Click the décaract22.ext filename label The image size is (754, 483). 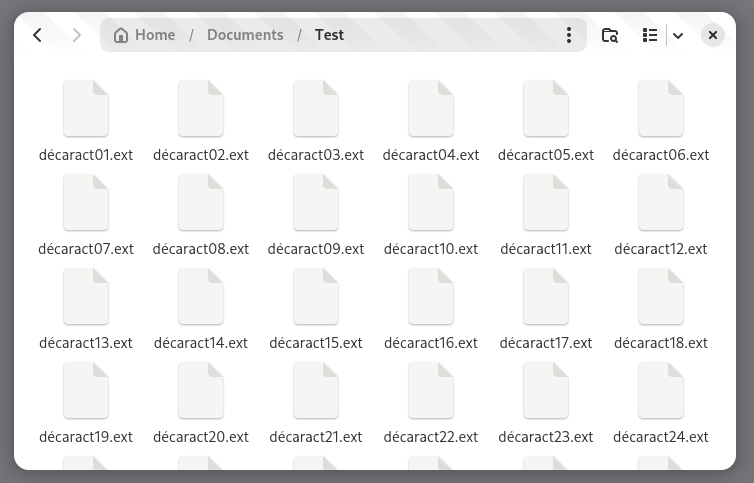[430, 437]
